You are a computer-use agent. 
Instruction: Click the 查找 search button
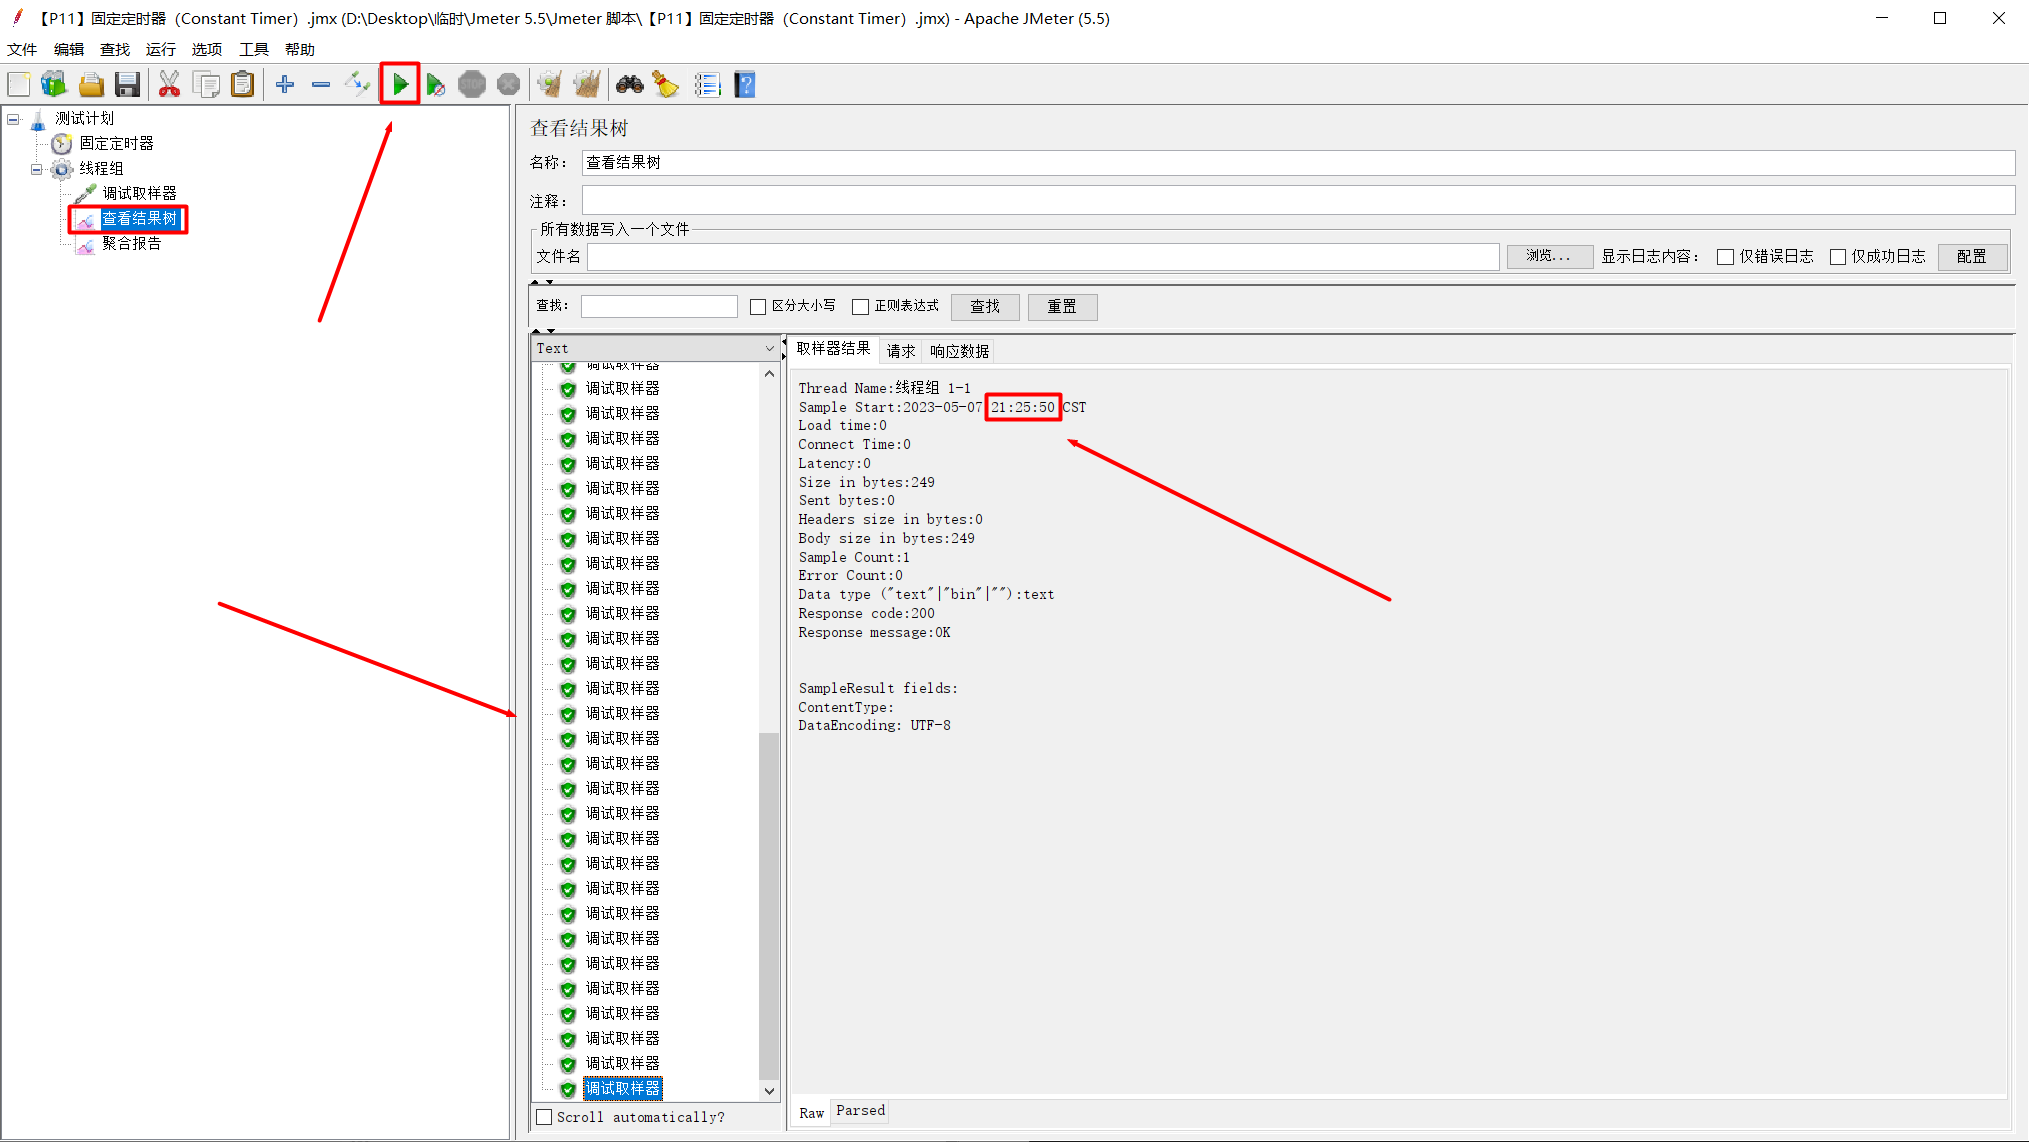click(x=985, y=307)
